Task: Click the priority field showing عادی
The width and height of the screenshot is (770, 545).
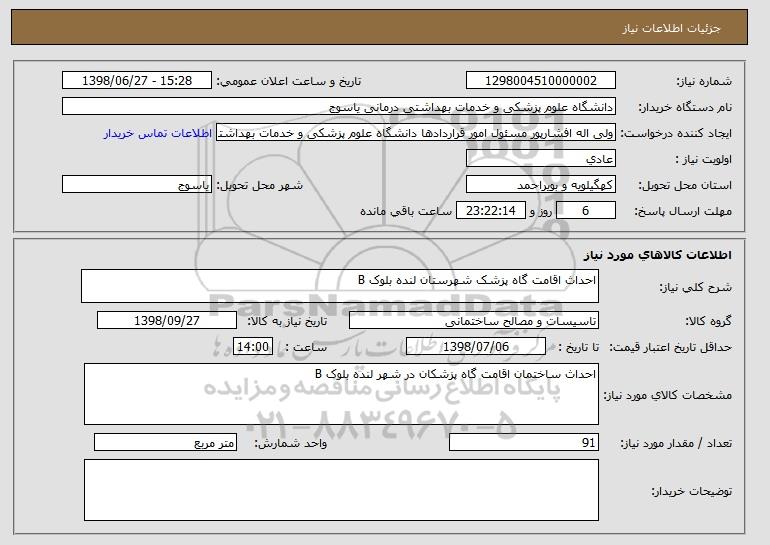Action: [x=541, y=159]
